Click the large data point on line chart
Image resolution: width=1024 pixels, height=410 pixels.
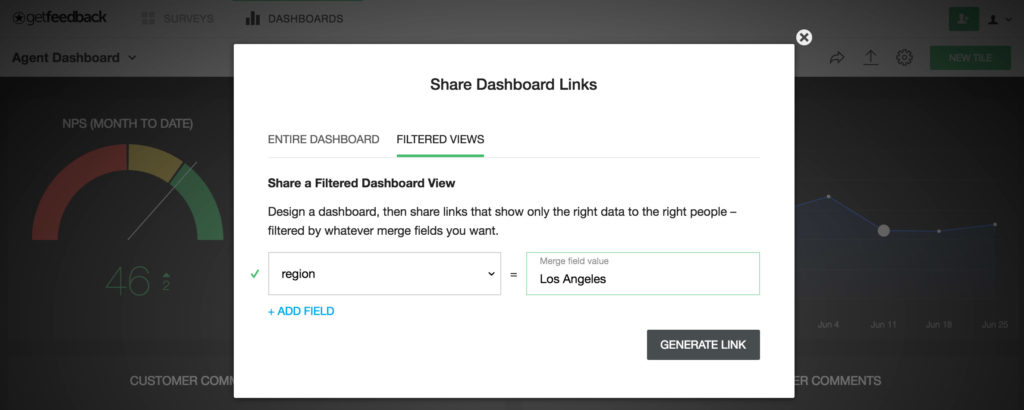click(x=883, y=231)
